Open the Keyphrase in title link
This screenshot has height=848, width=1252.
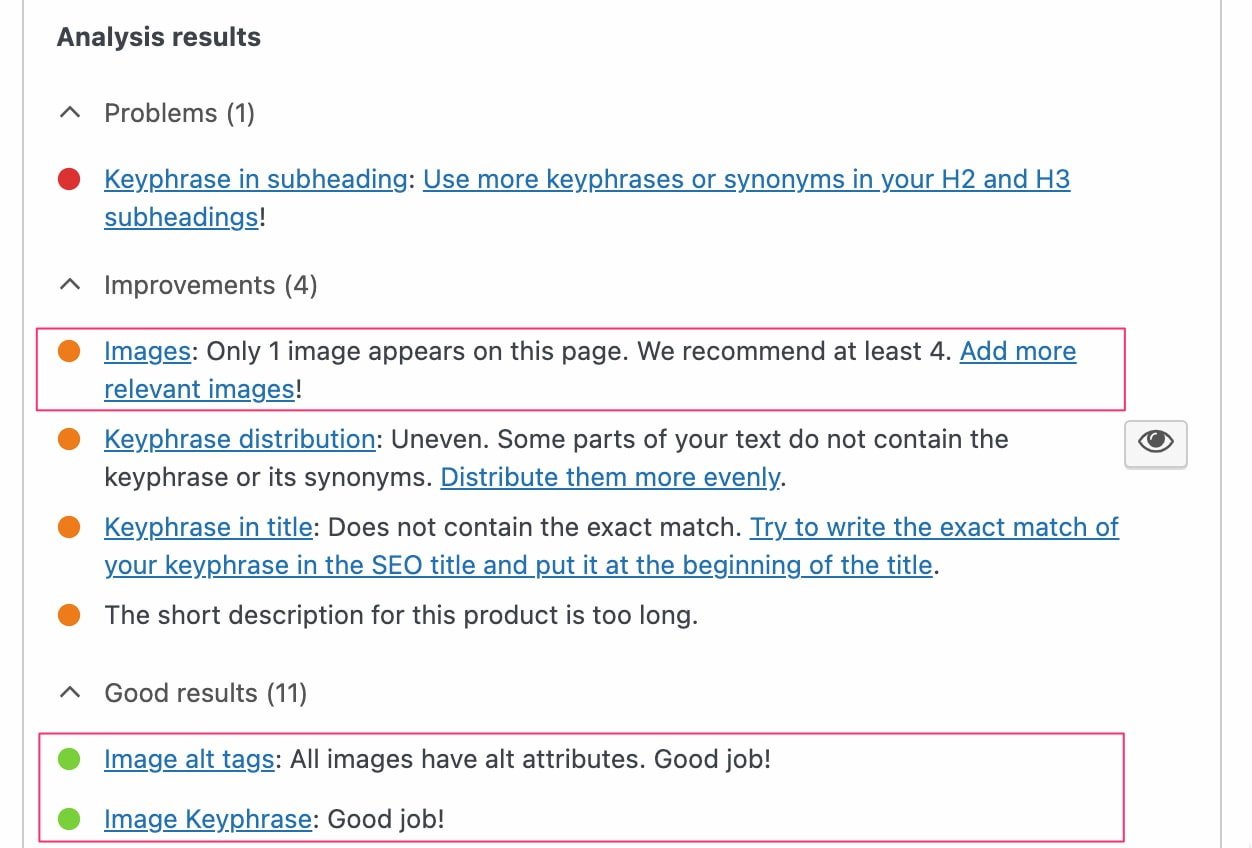(x=208, y=528)
